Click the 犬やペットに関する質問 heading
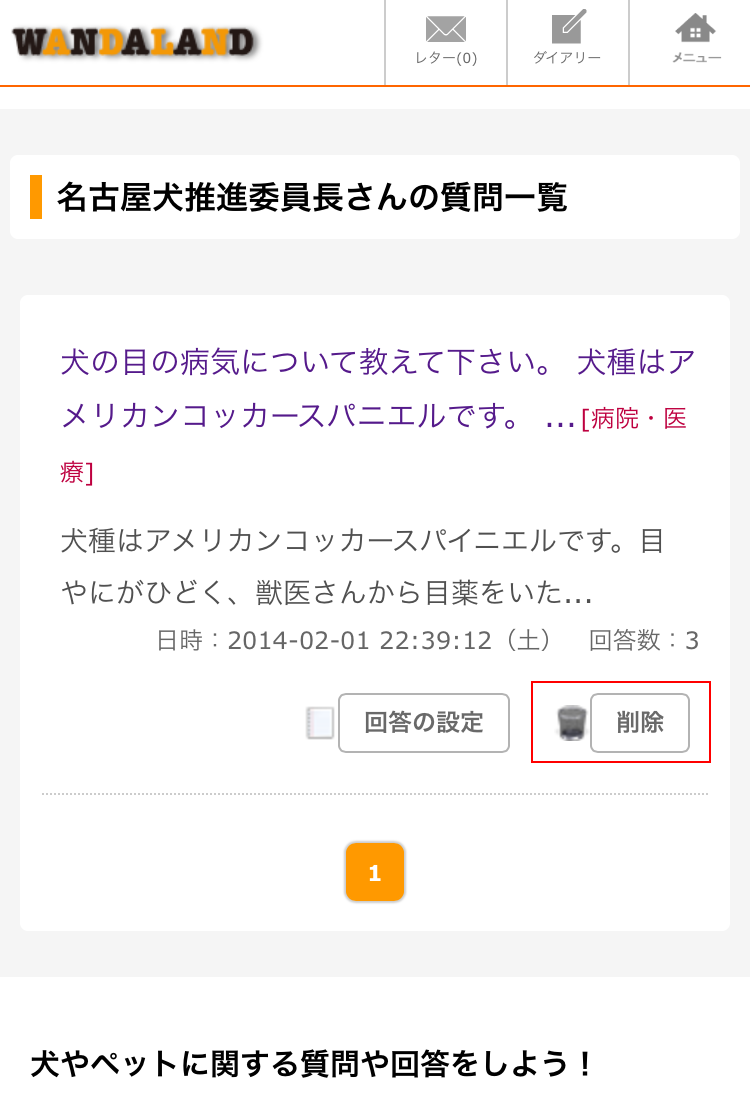This screenshot has width=750, height=1099. coord(312,1063)
